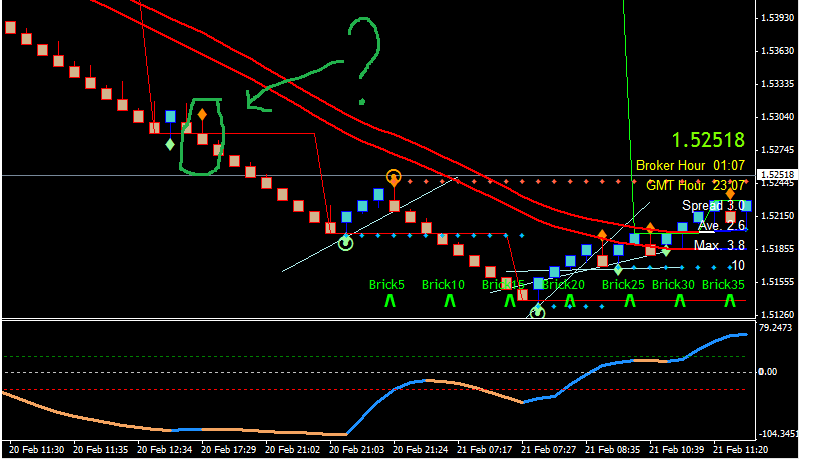Click the up-arrow marker beneath Brick5
The image size is (819, 462).
click(390, 301)
